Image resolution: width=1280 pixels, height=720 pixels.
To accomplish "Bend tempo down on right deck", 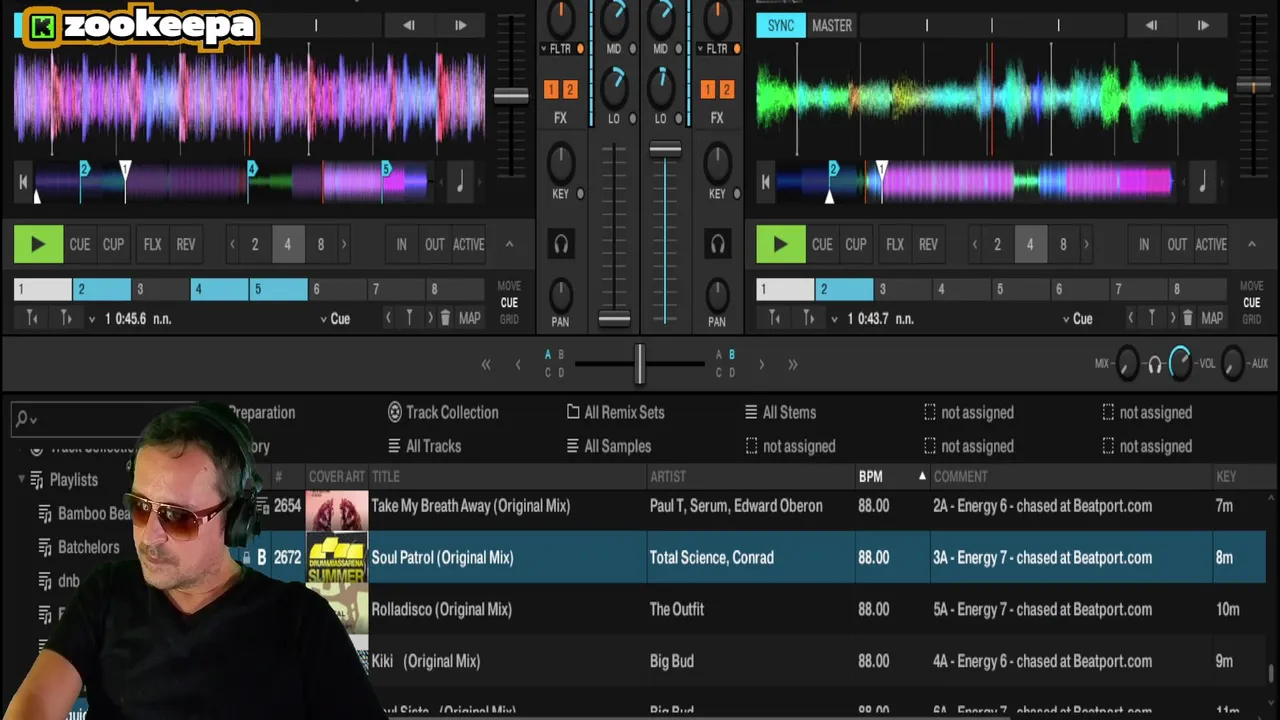I will [1151, 26].
